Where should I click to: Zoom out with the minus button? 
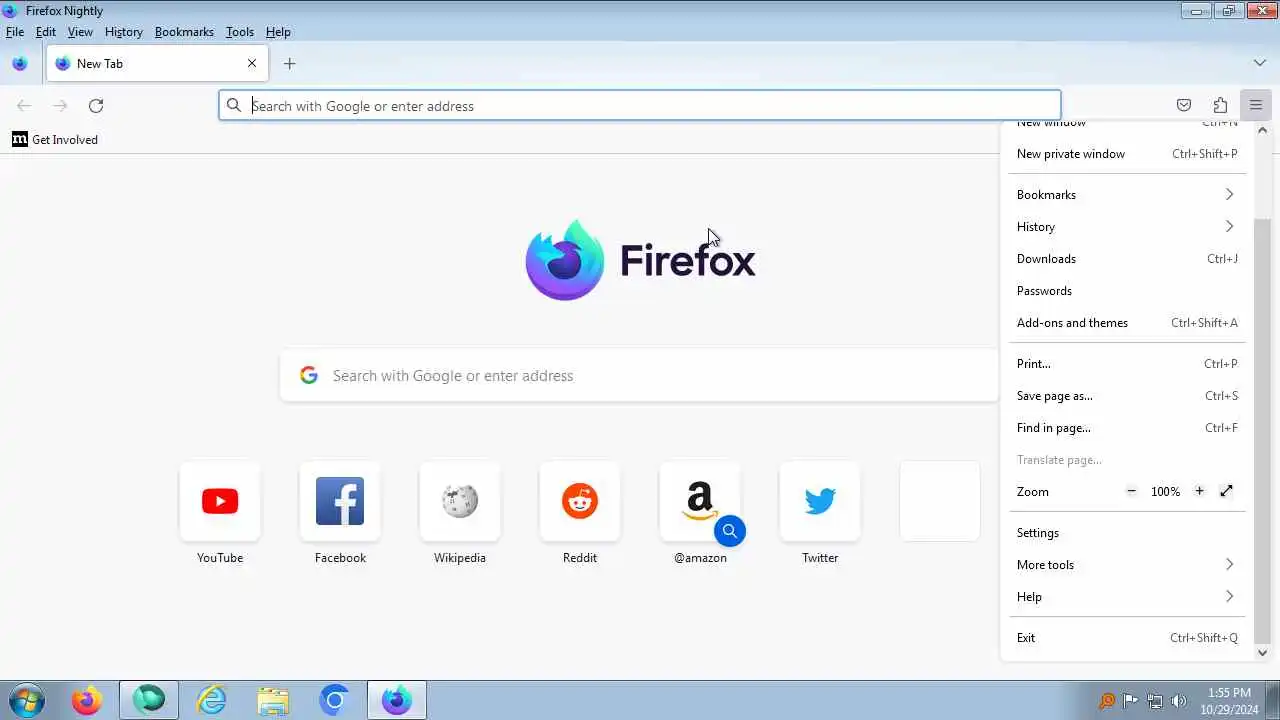(x=1132, y=491)
